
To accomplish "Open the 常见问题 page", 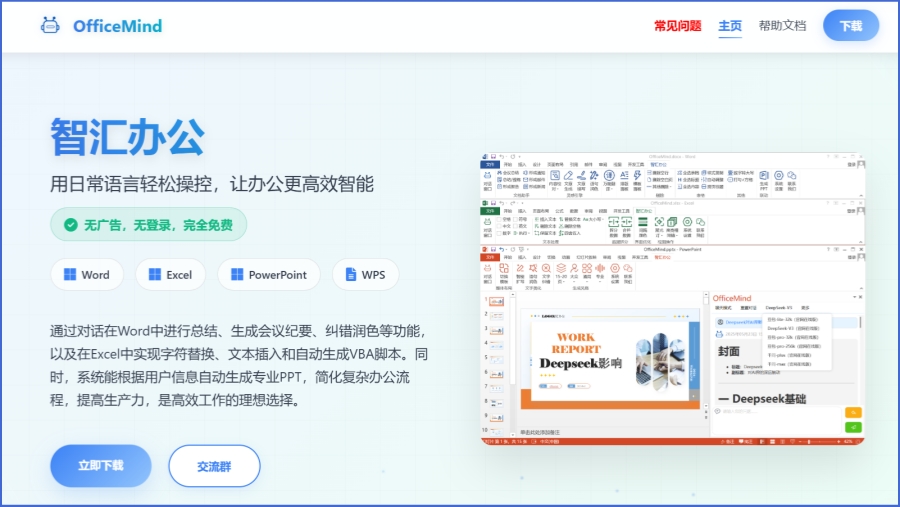I will [677, 26].
